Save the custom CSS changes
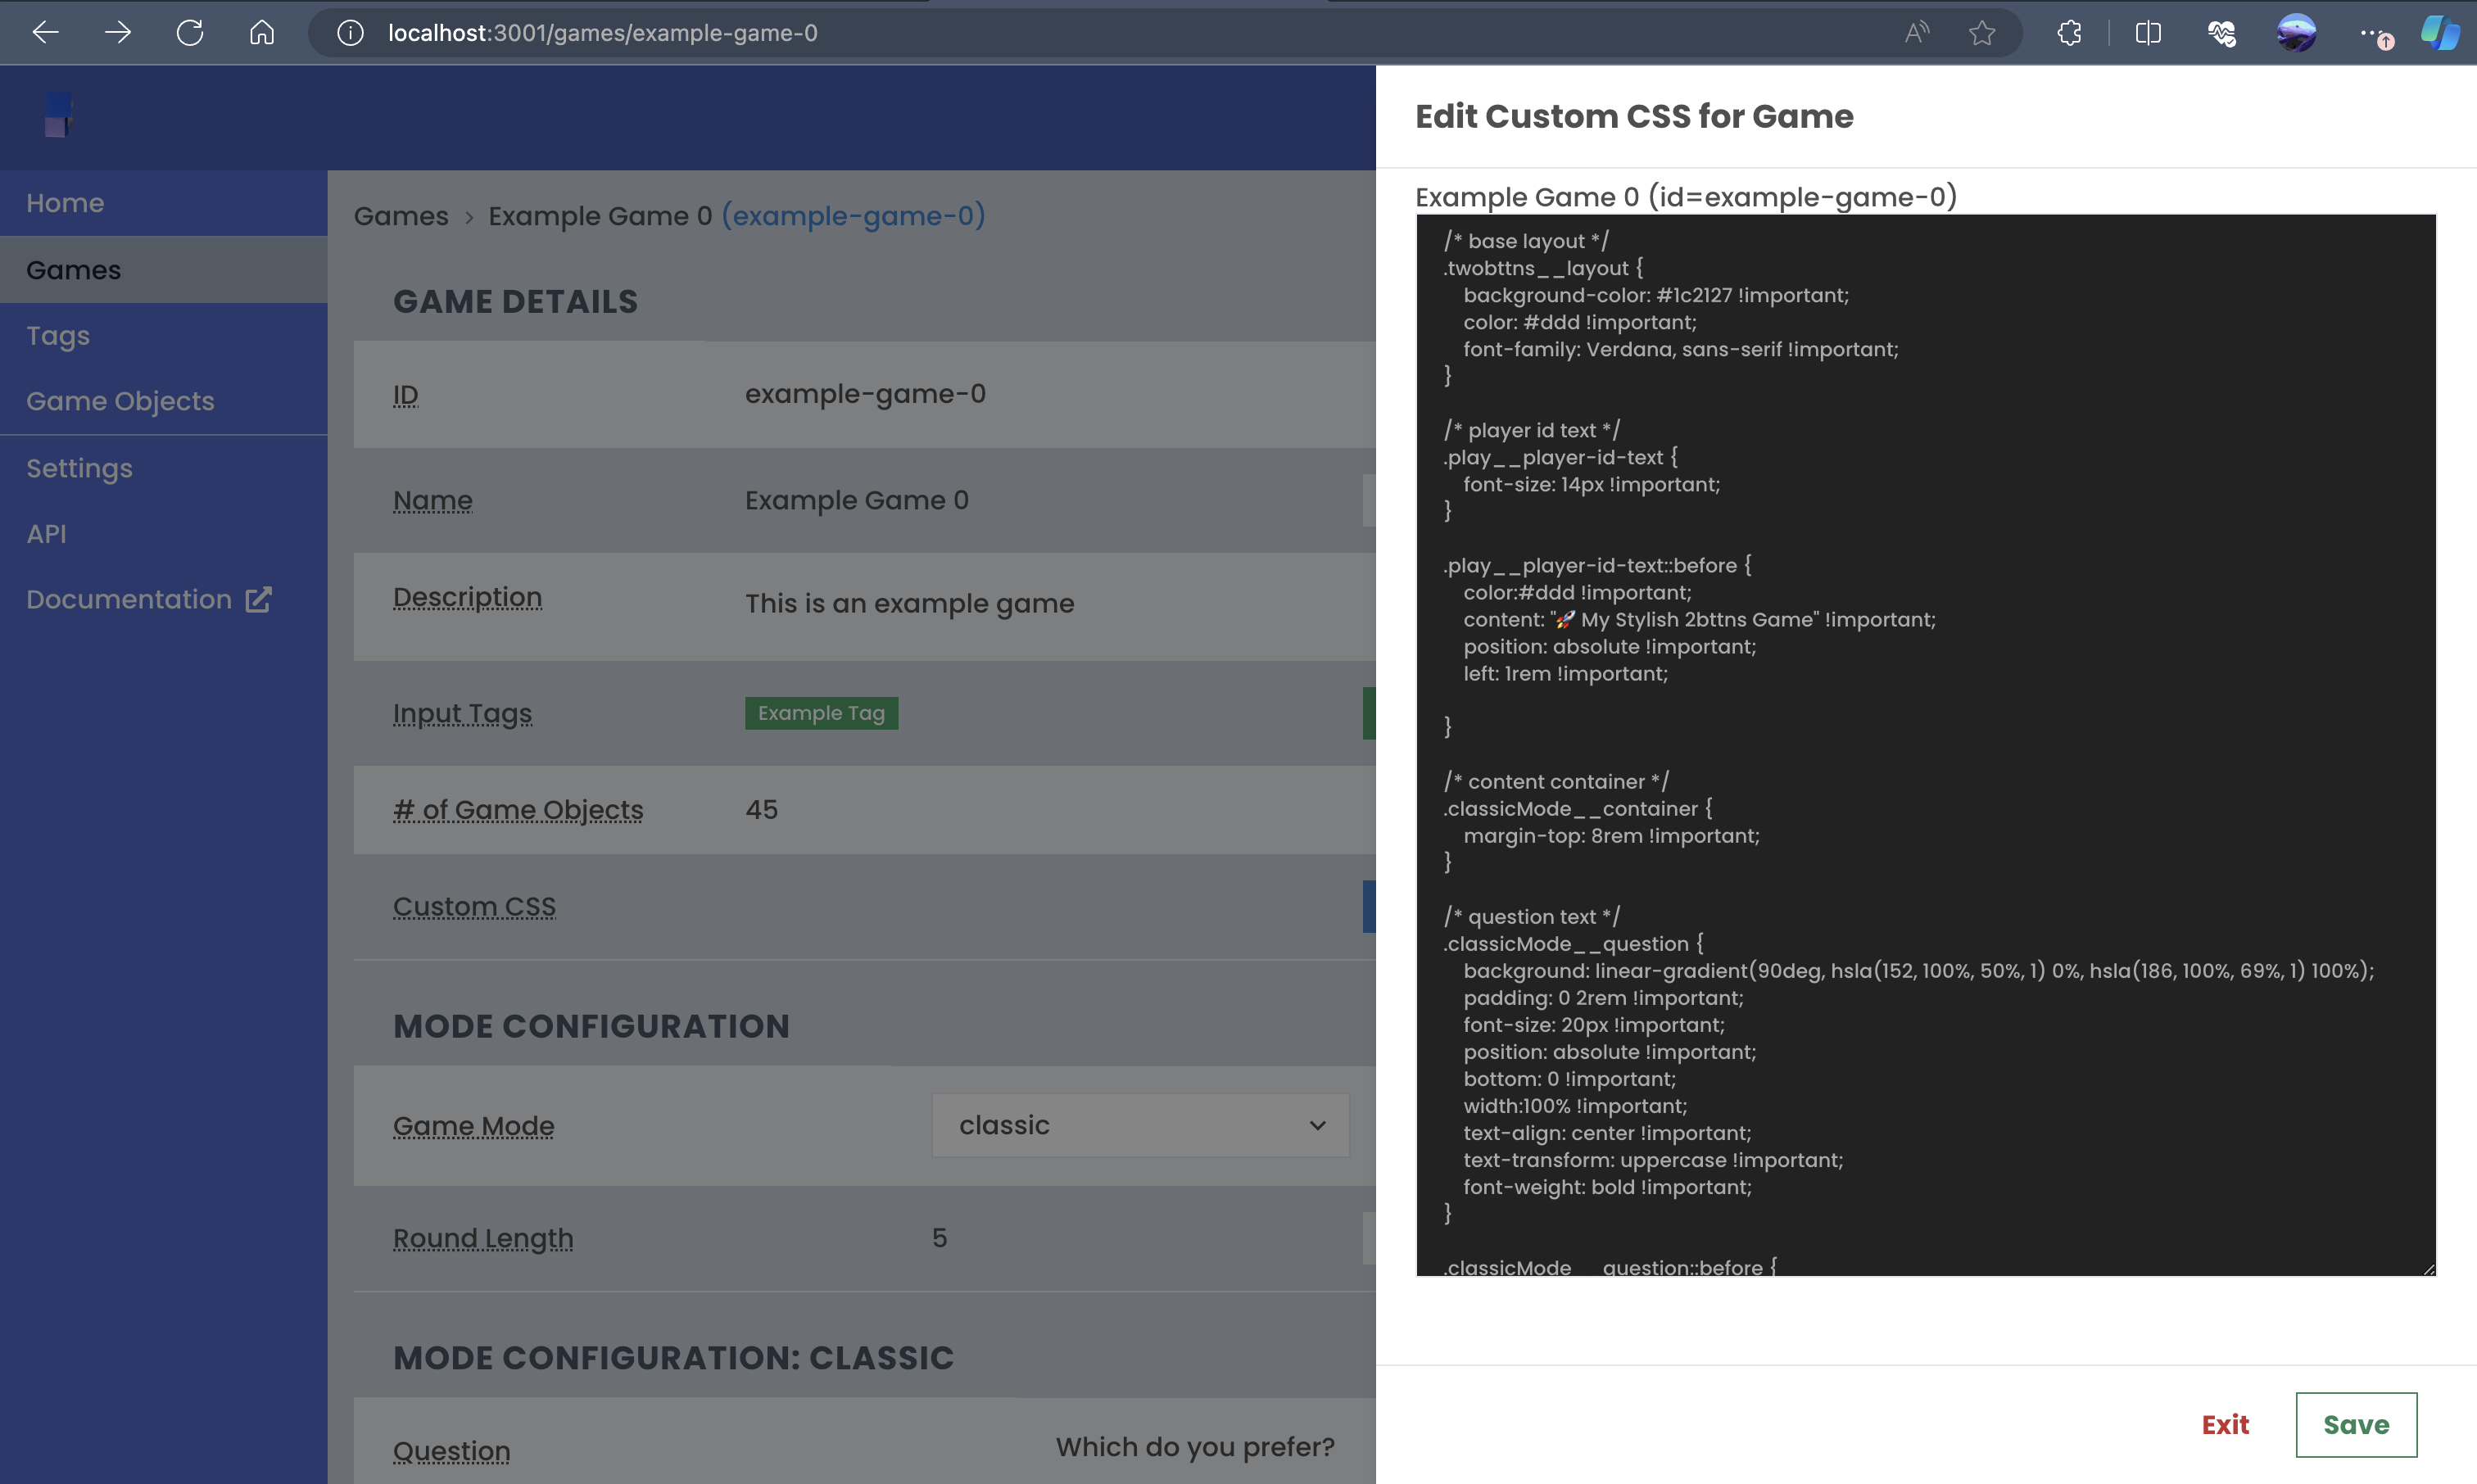The image size is (2477, 1484). [x=2356, y=1425]
